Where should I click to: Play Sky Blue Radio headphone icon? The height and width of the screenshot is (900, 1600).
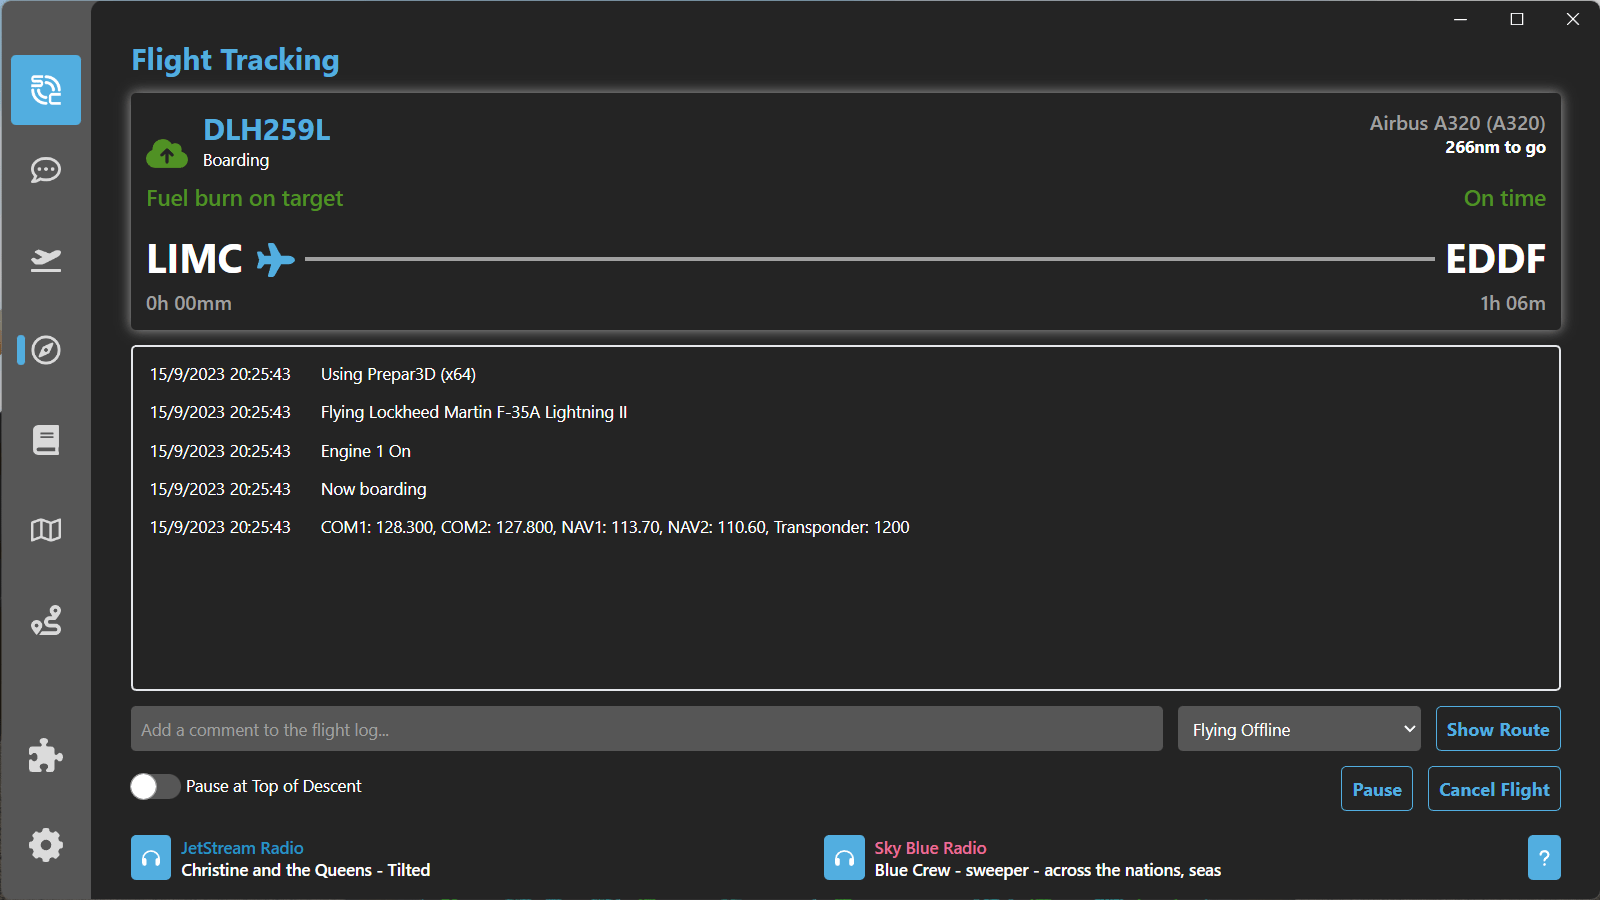(844, 858)
